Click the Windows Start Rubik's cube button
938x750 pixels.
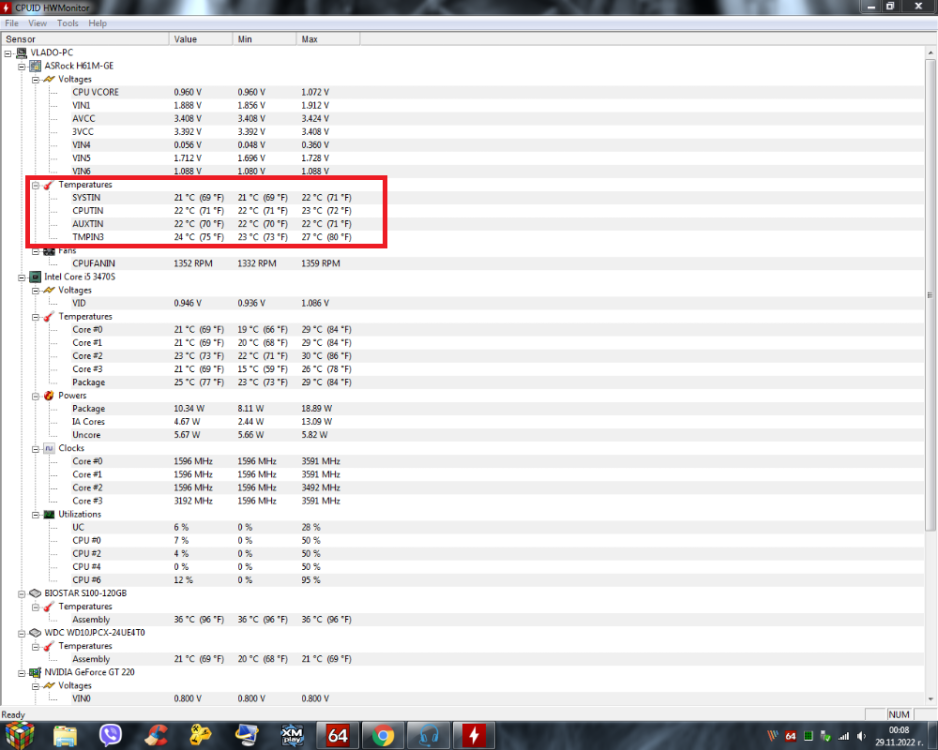pyautogui.click(x=19, y=735)
